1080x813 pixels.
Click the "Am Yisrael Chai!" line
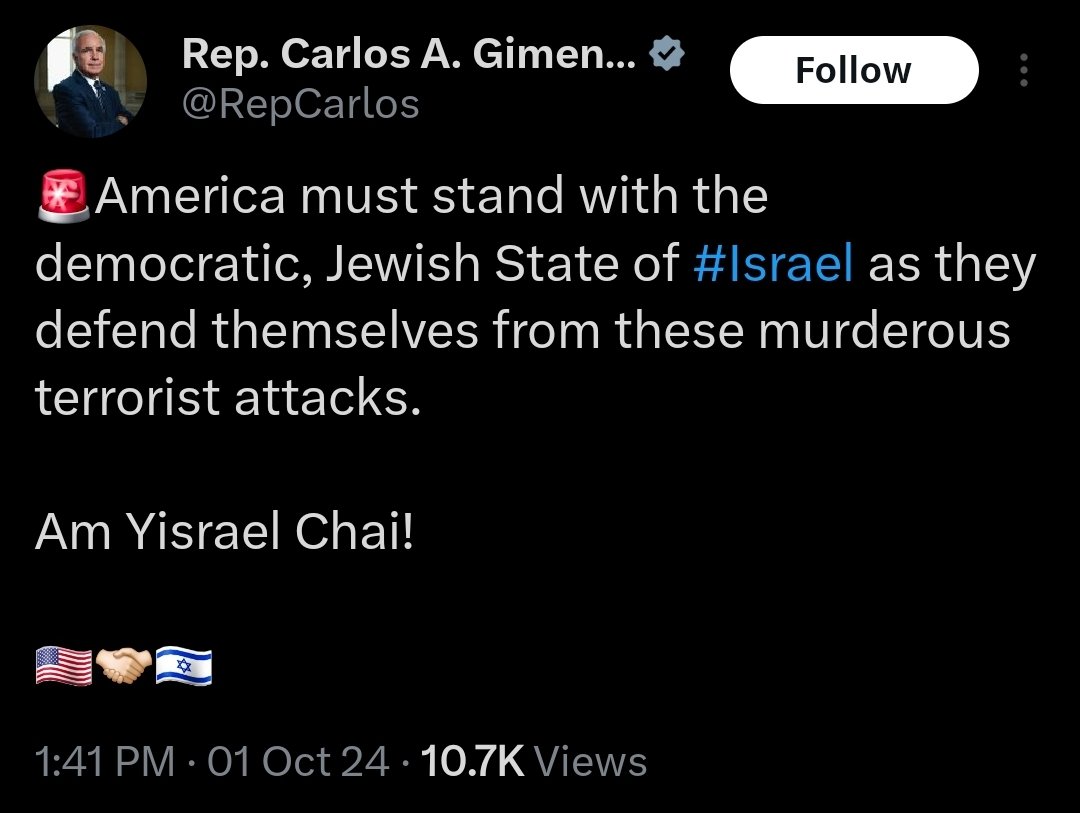[224, 533]
